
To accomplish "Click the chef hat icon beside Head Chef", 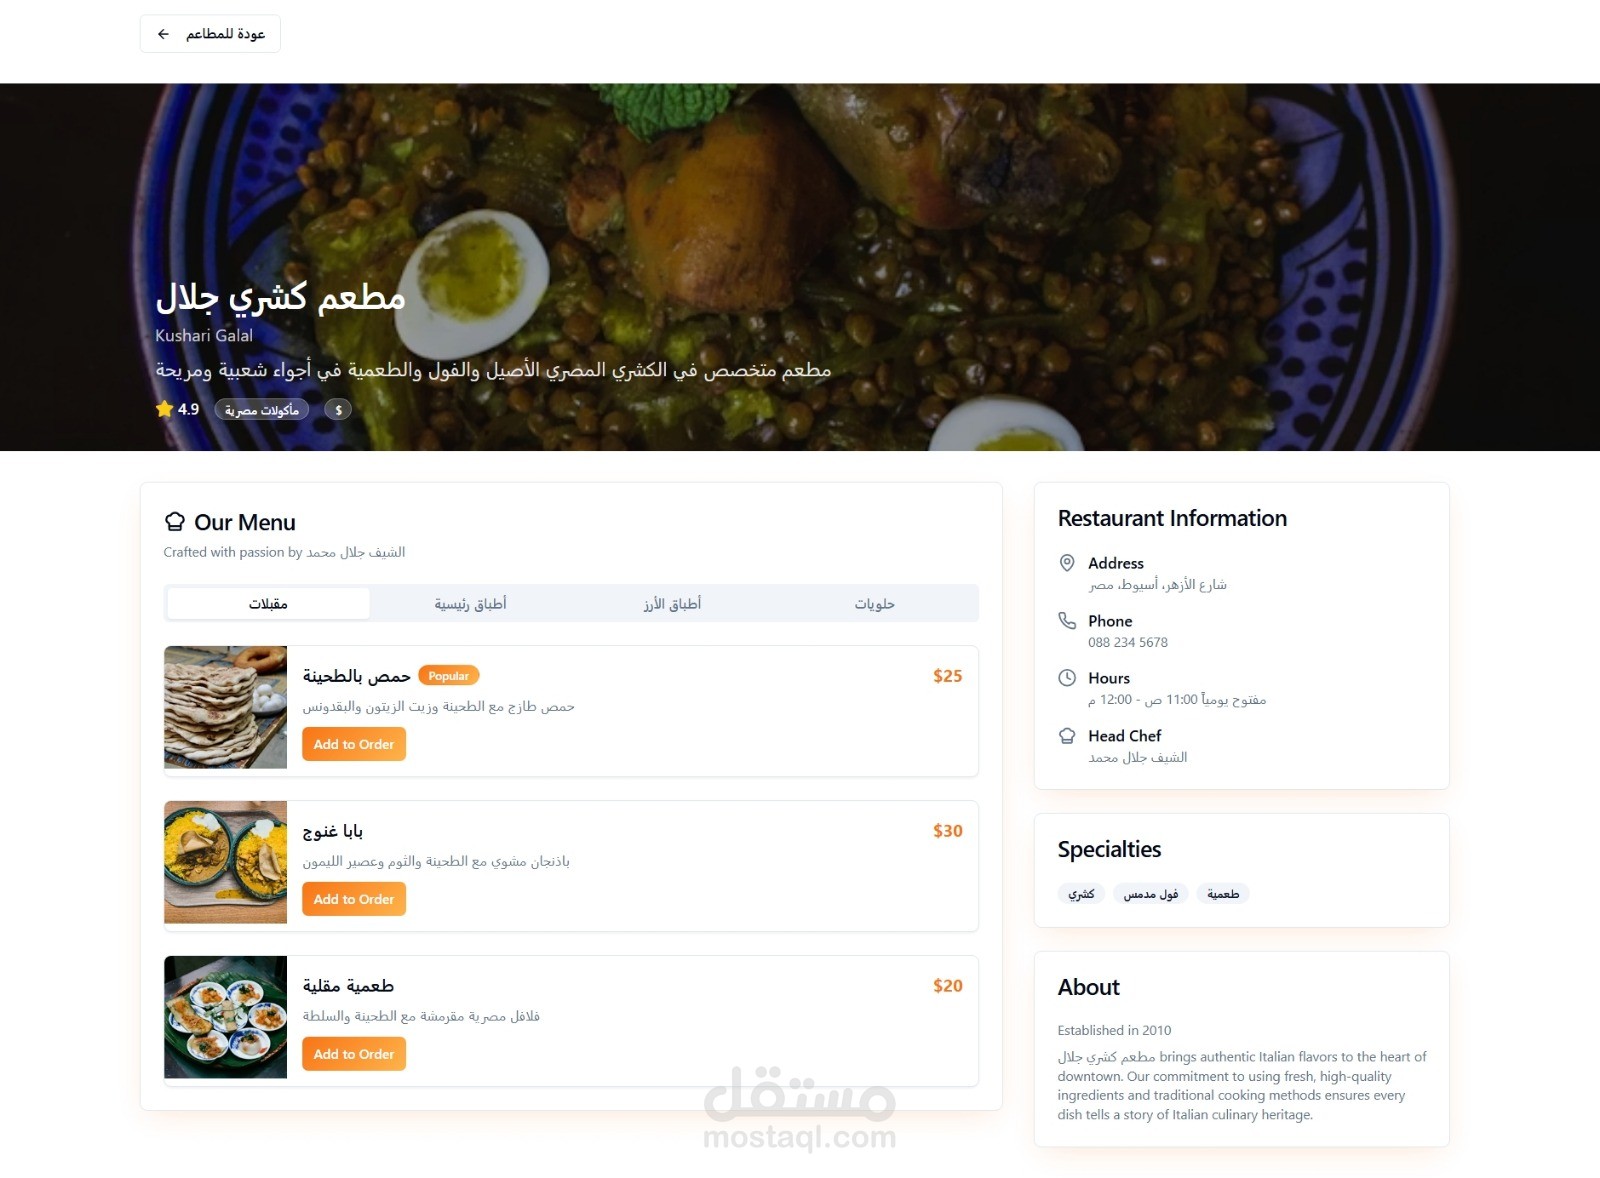I will [1067, 736].
